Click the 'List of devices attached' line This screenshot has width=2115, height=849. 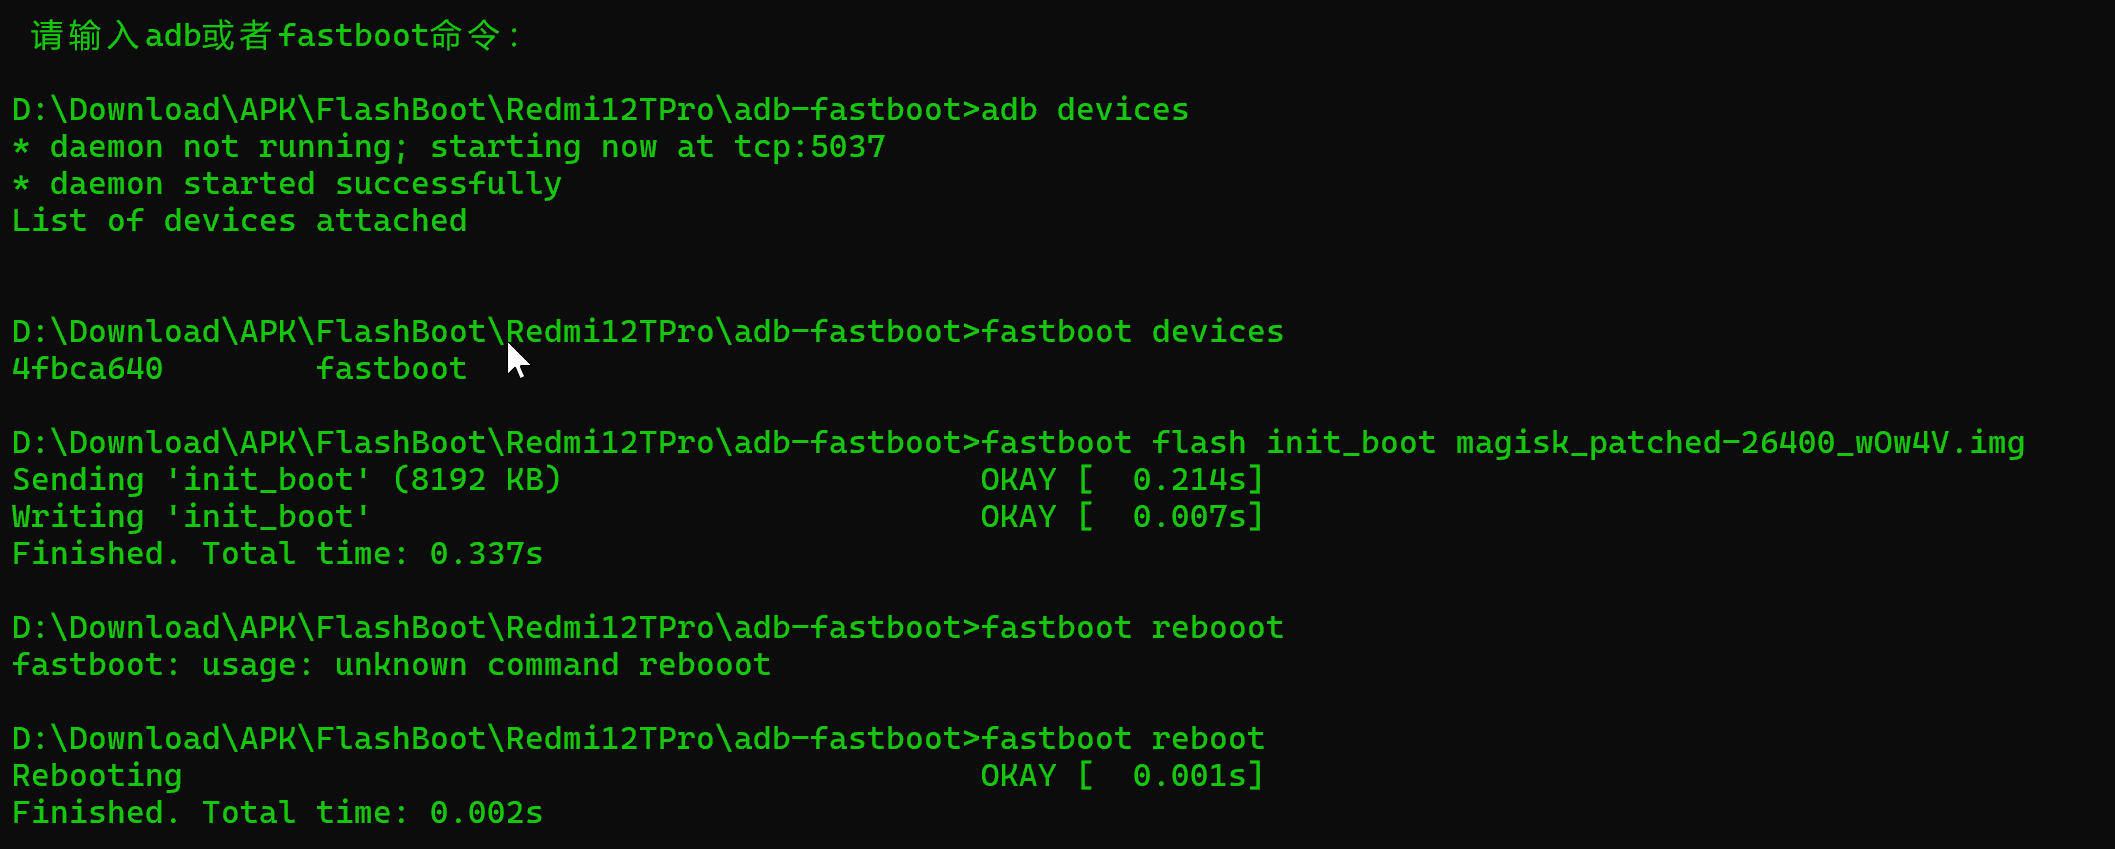tap(239, 221)
